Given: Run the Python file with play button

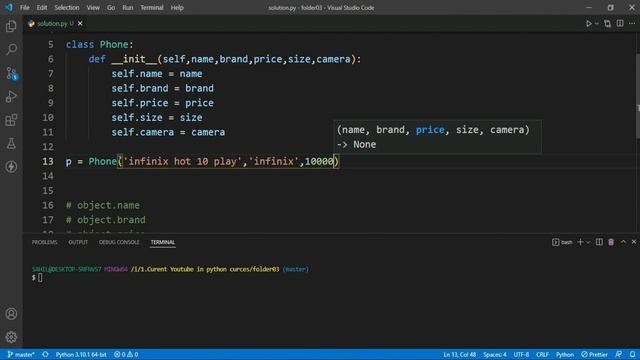Looking at the screenshot, I should [589, 24].
